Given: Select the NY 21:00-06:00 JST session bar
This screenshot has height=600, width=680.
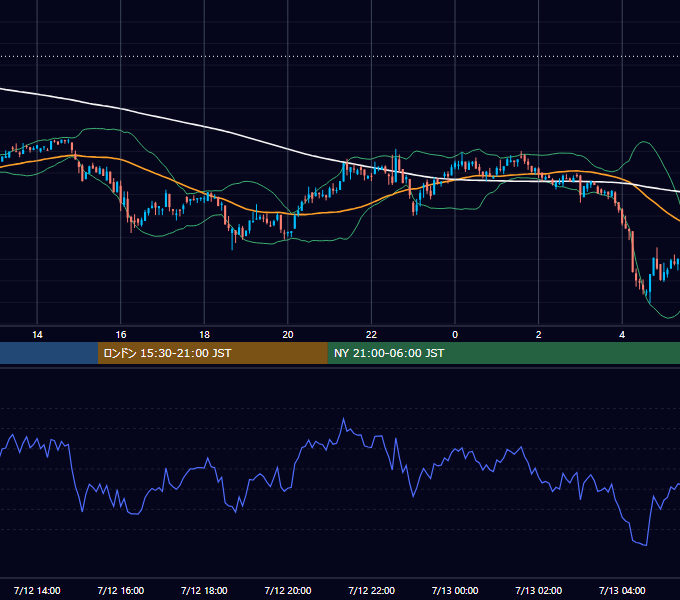Looking at the screenshot, I should point(503,353).
